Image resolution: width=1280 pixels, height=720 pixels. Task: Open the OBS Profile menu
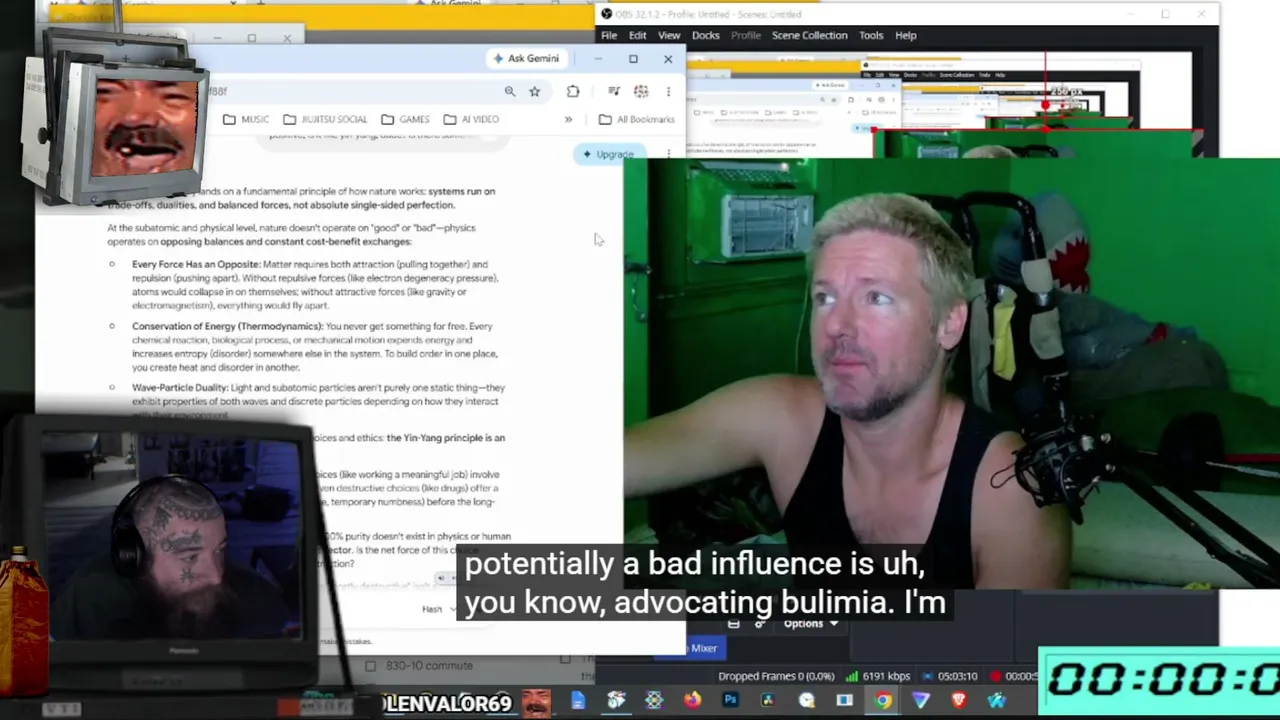[746, 35]
